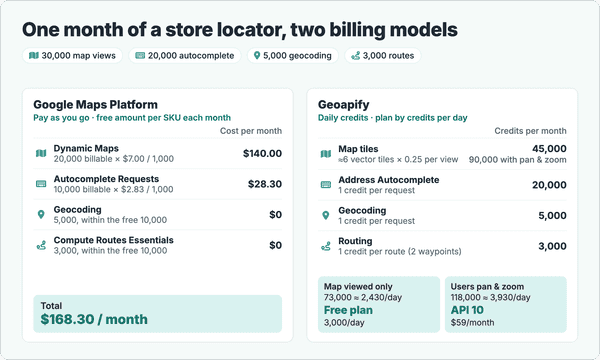Image resolution: width=600 pixels, height=360 pixels.
Task: Click the Routing label
Action: [x=355, y=241]
